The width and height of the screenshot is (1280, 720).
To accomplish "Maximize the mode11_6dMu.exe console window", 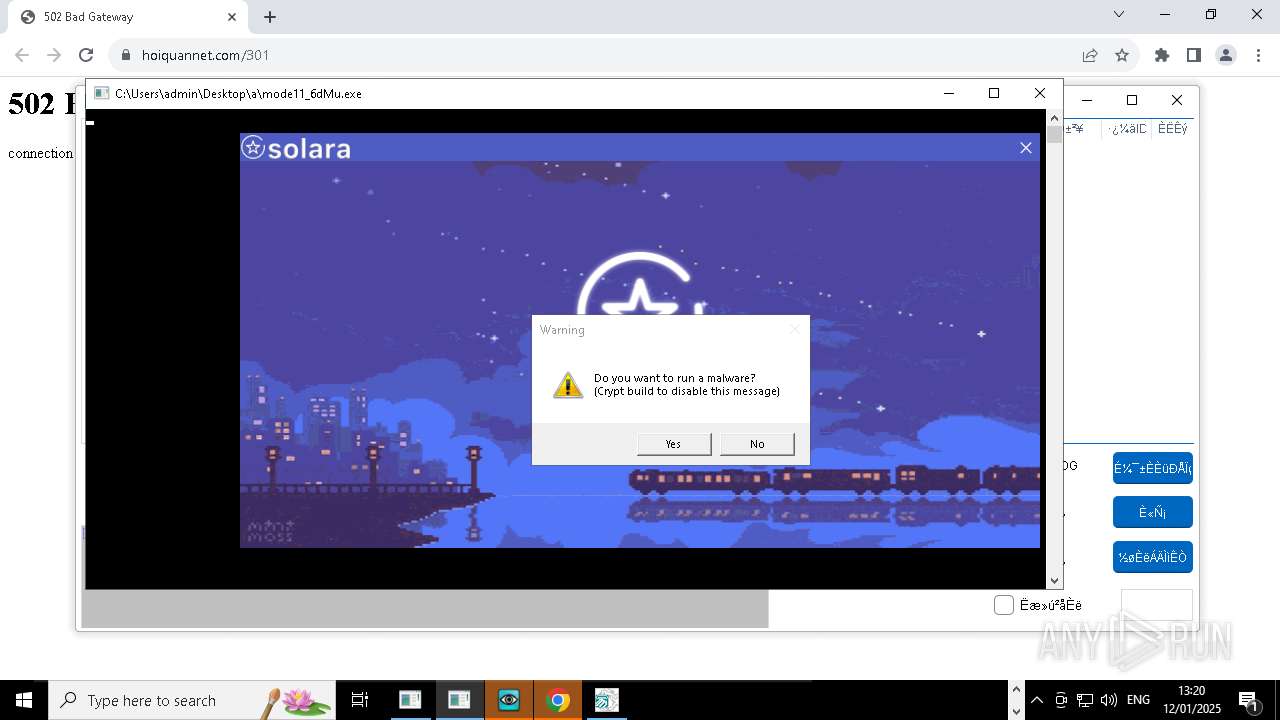I will pyautogui.click(x=994, y=93).
